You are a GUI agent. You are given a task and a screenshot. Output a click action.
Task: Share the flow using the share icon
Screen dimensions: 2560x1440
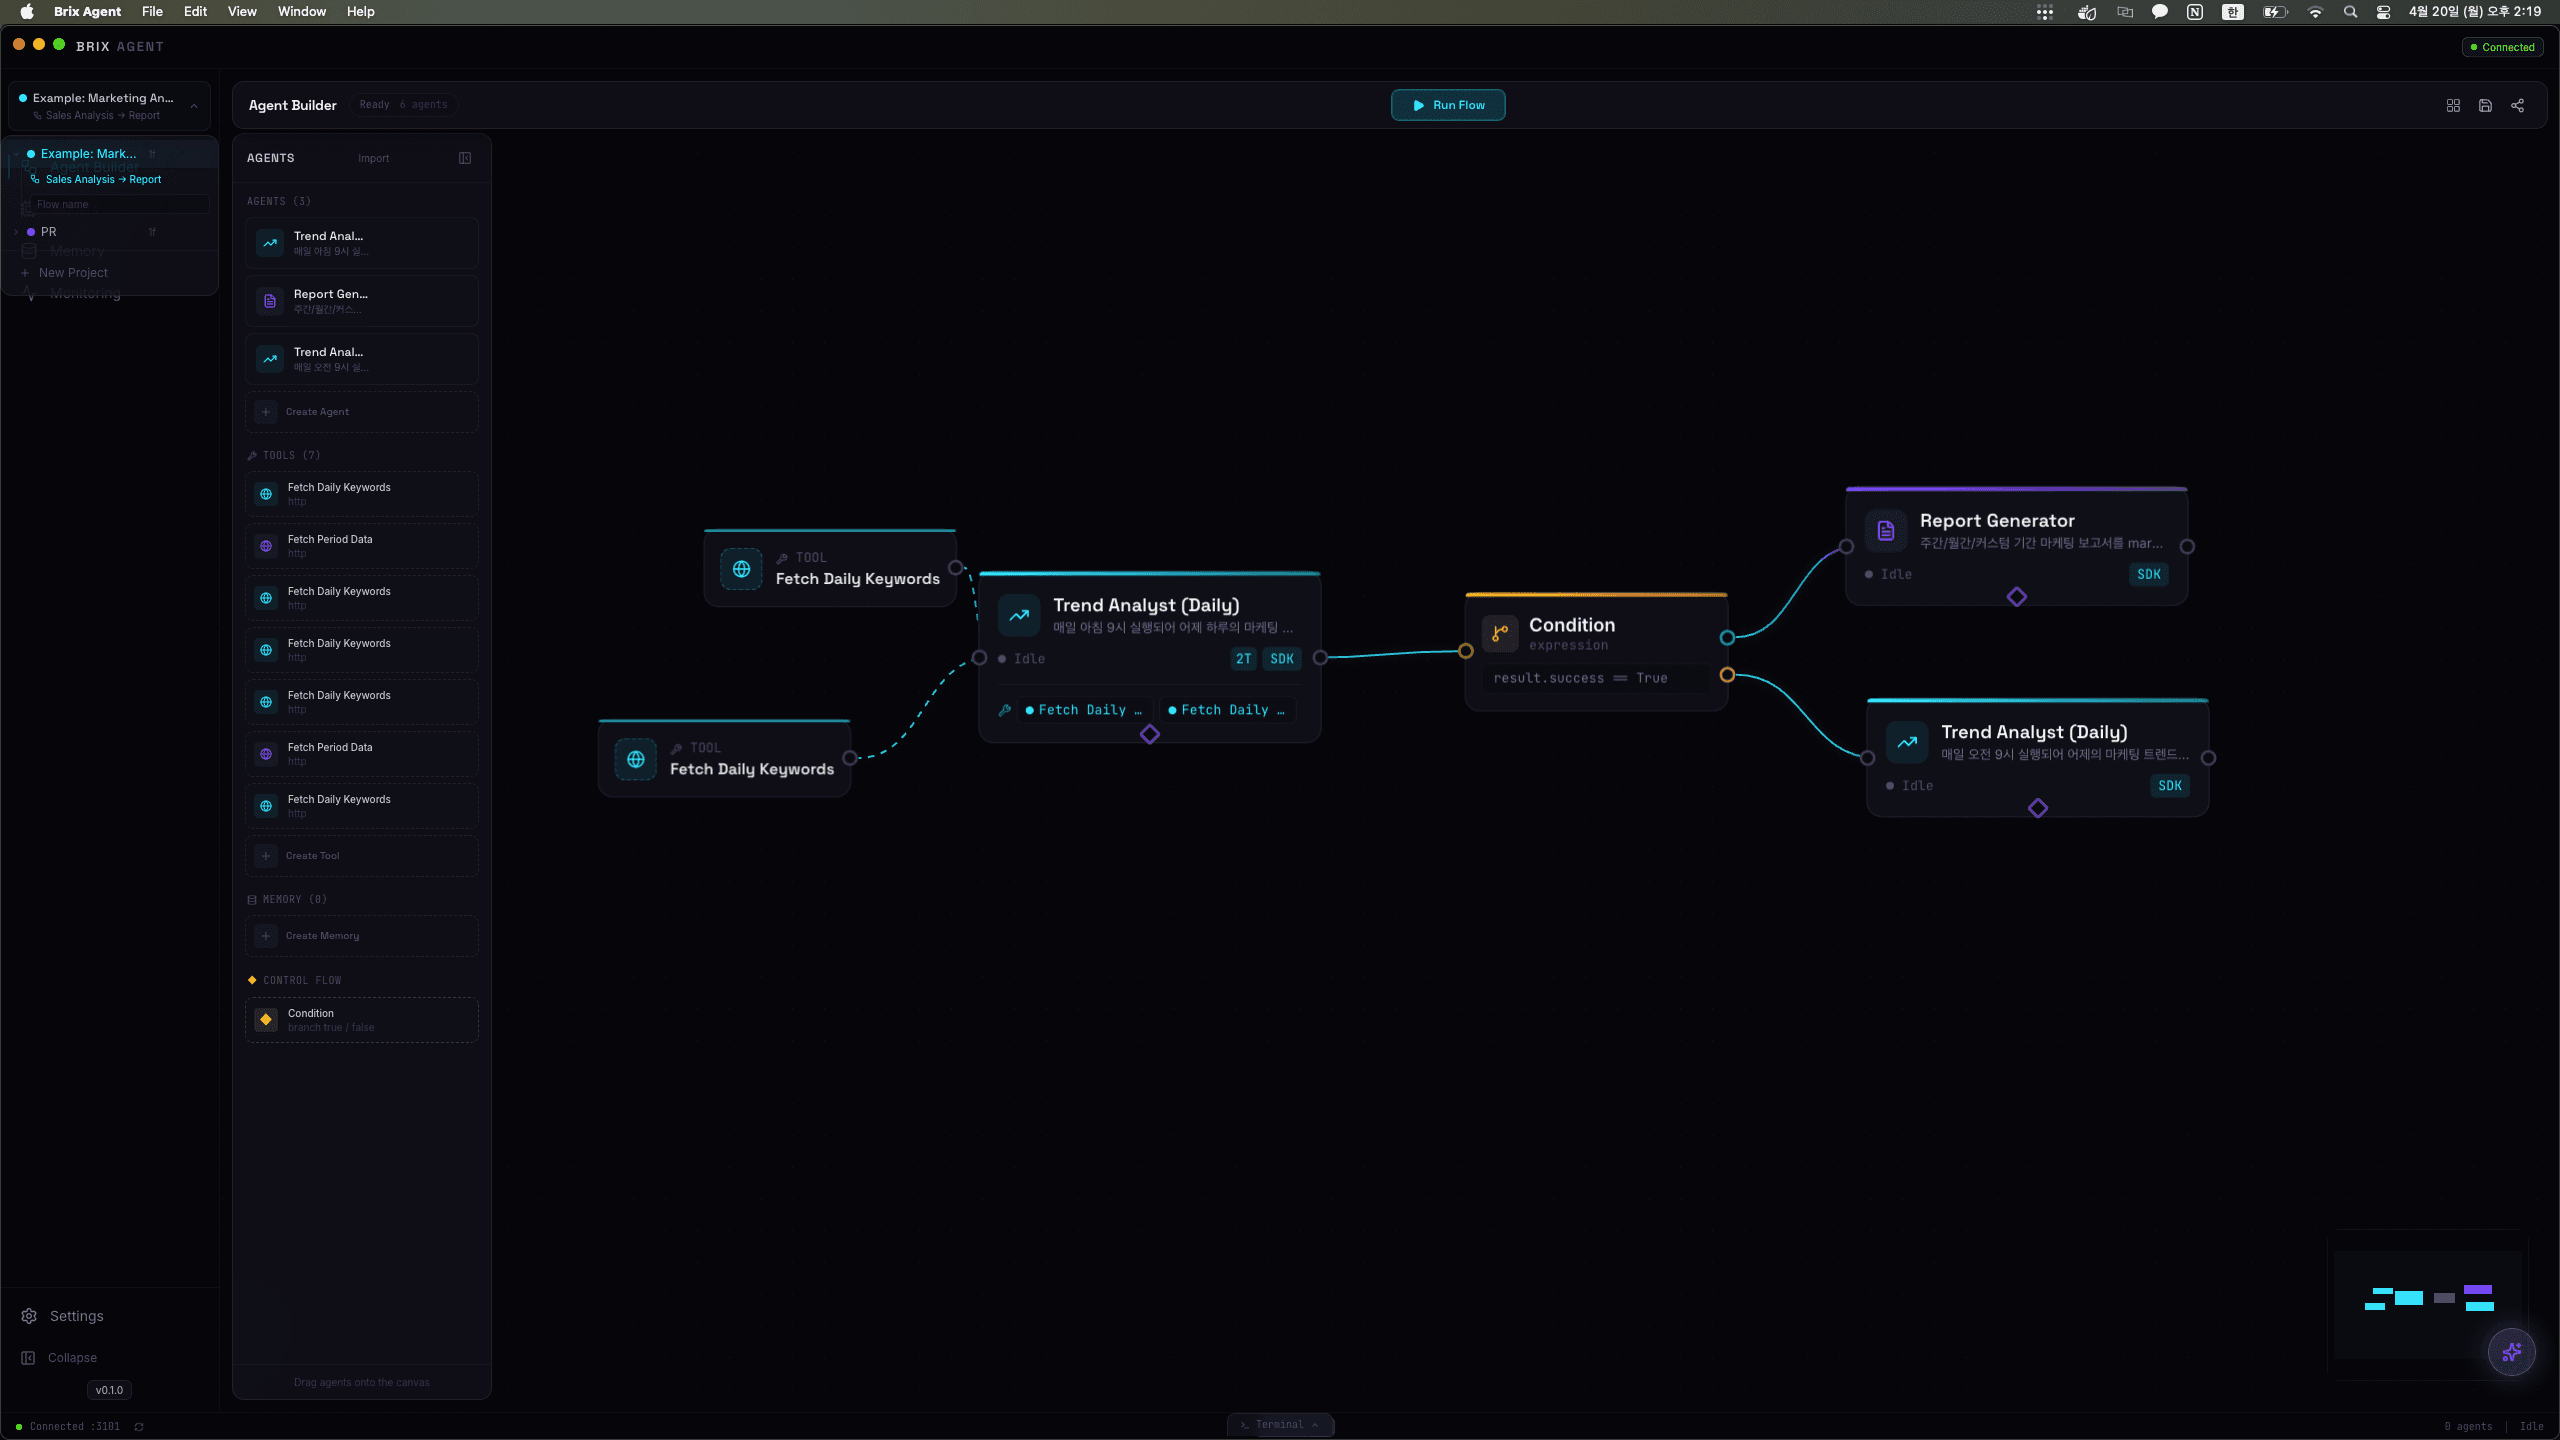(x=2517, y=105)
